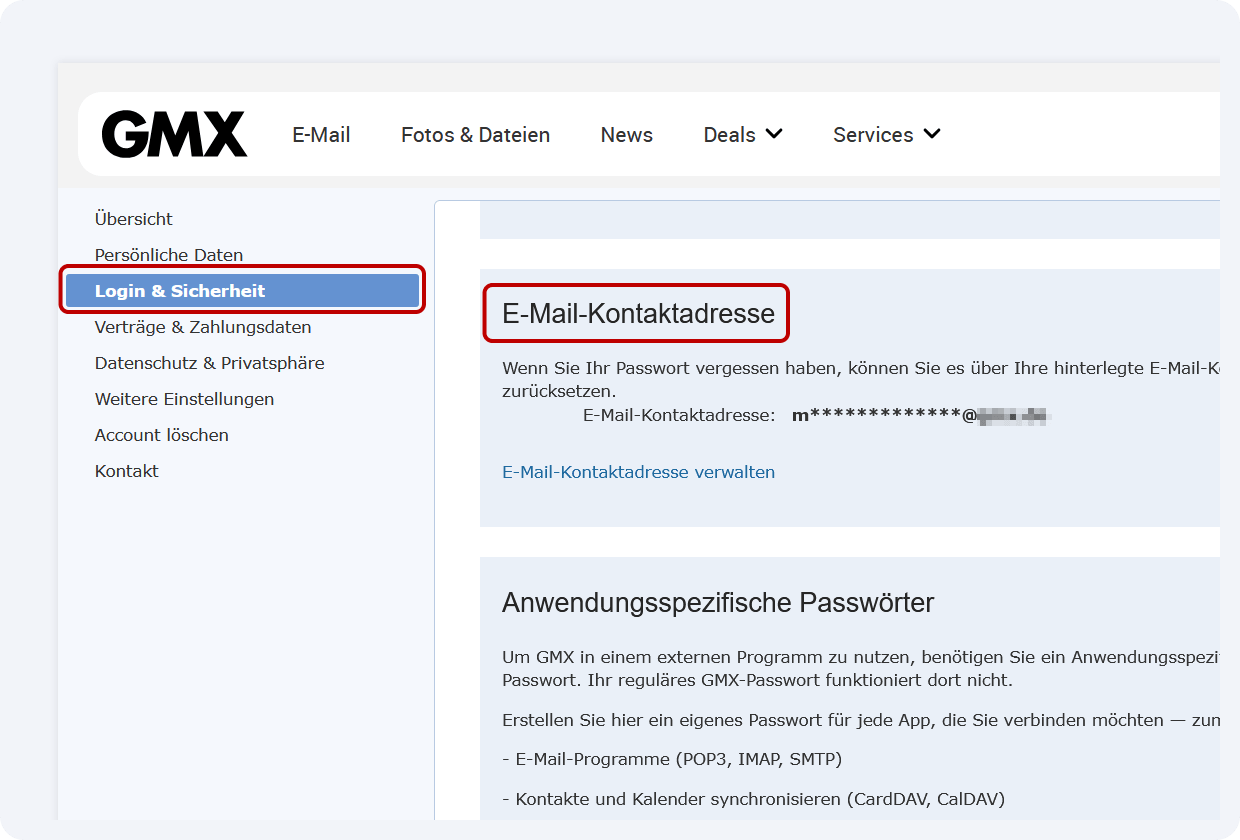Screen dimensions: 1240x840
Task: Open Verträge & Zahlungsdaten settings
Action: (203, 327)
